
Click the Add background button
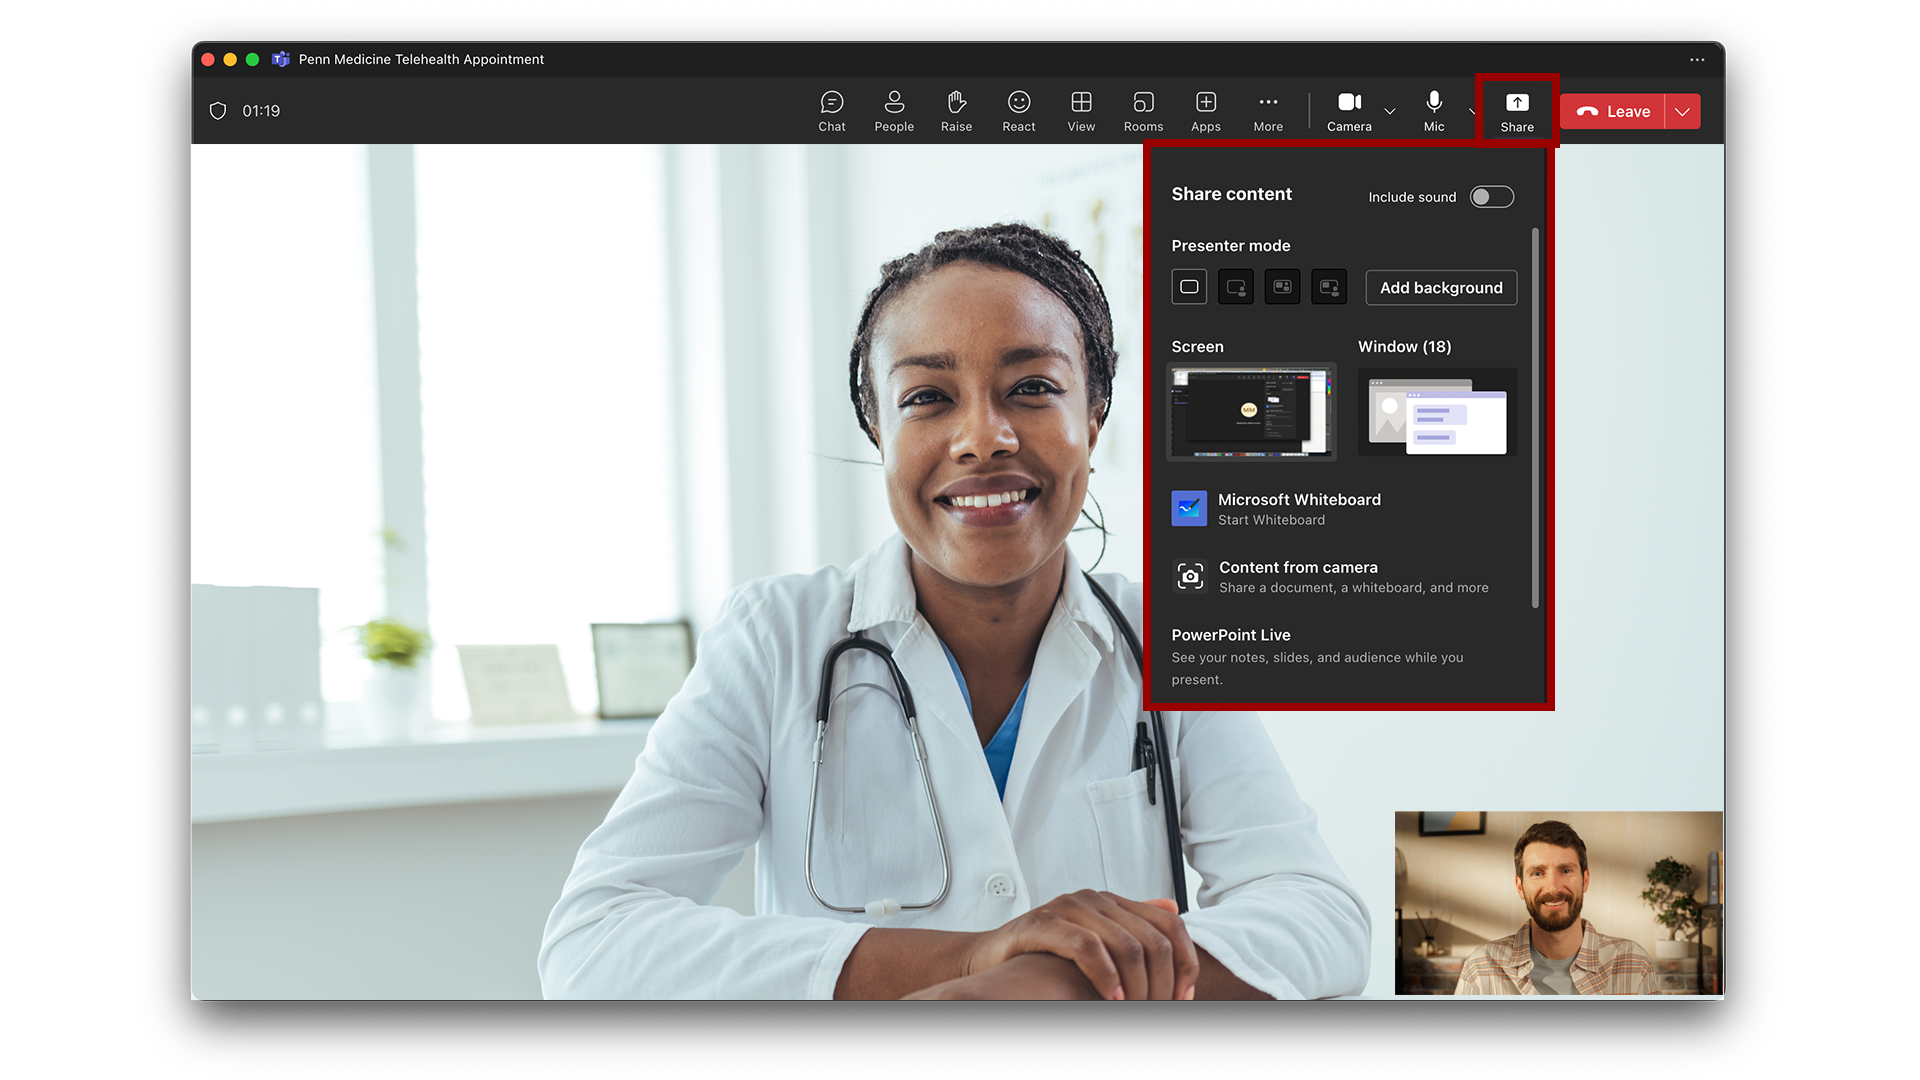(1441, 287)
